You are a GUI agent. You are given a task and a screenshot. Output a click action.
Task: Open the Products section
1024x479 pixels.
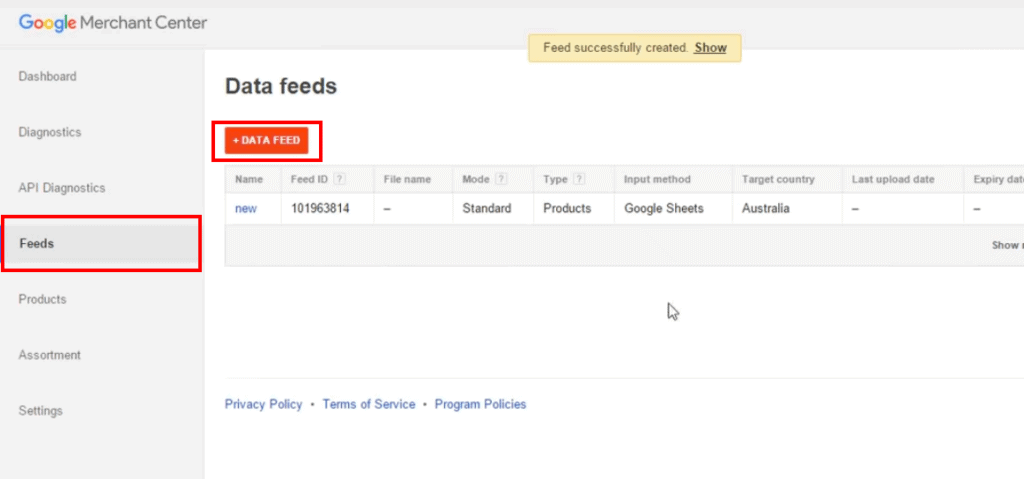click(x=42, y=299)
